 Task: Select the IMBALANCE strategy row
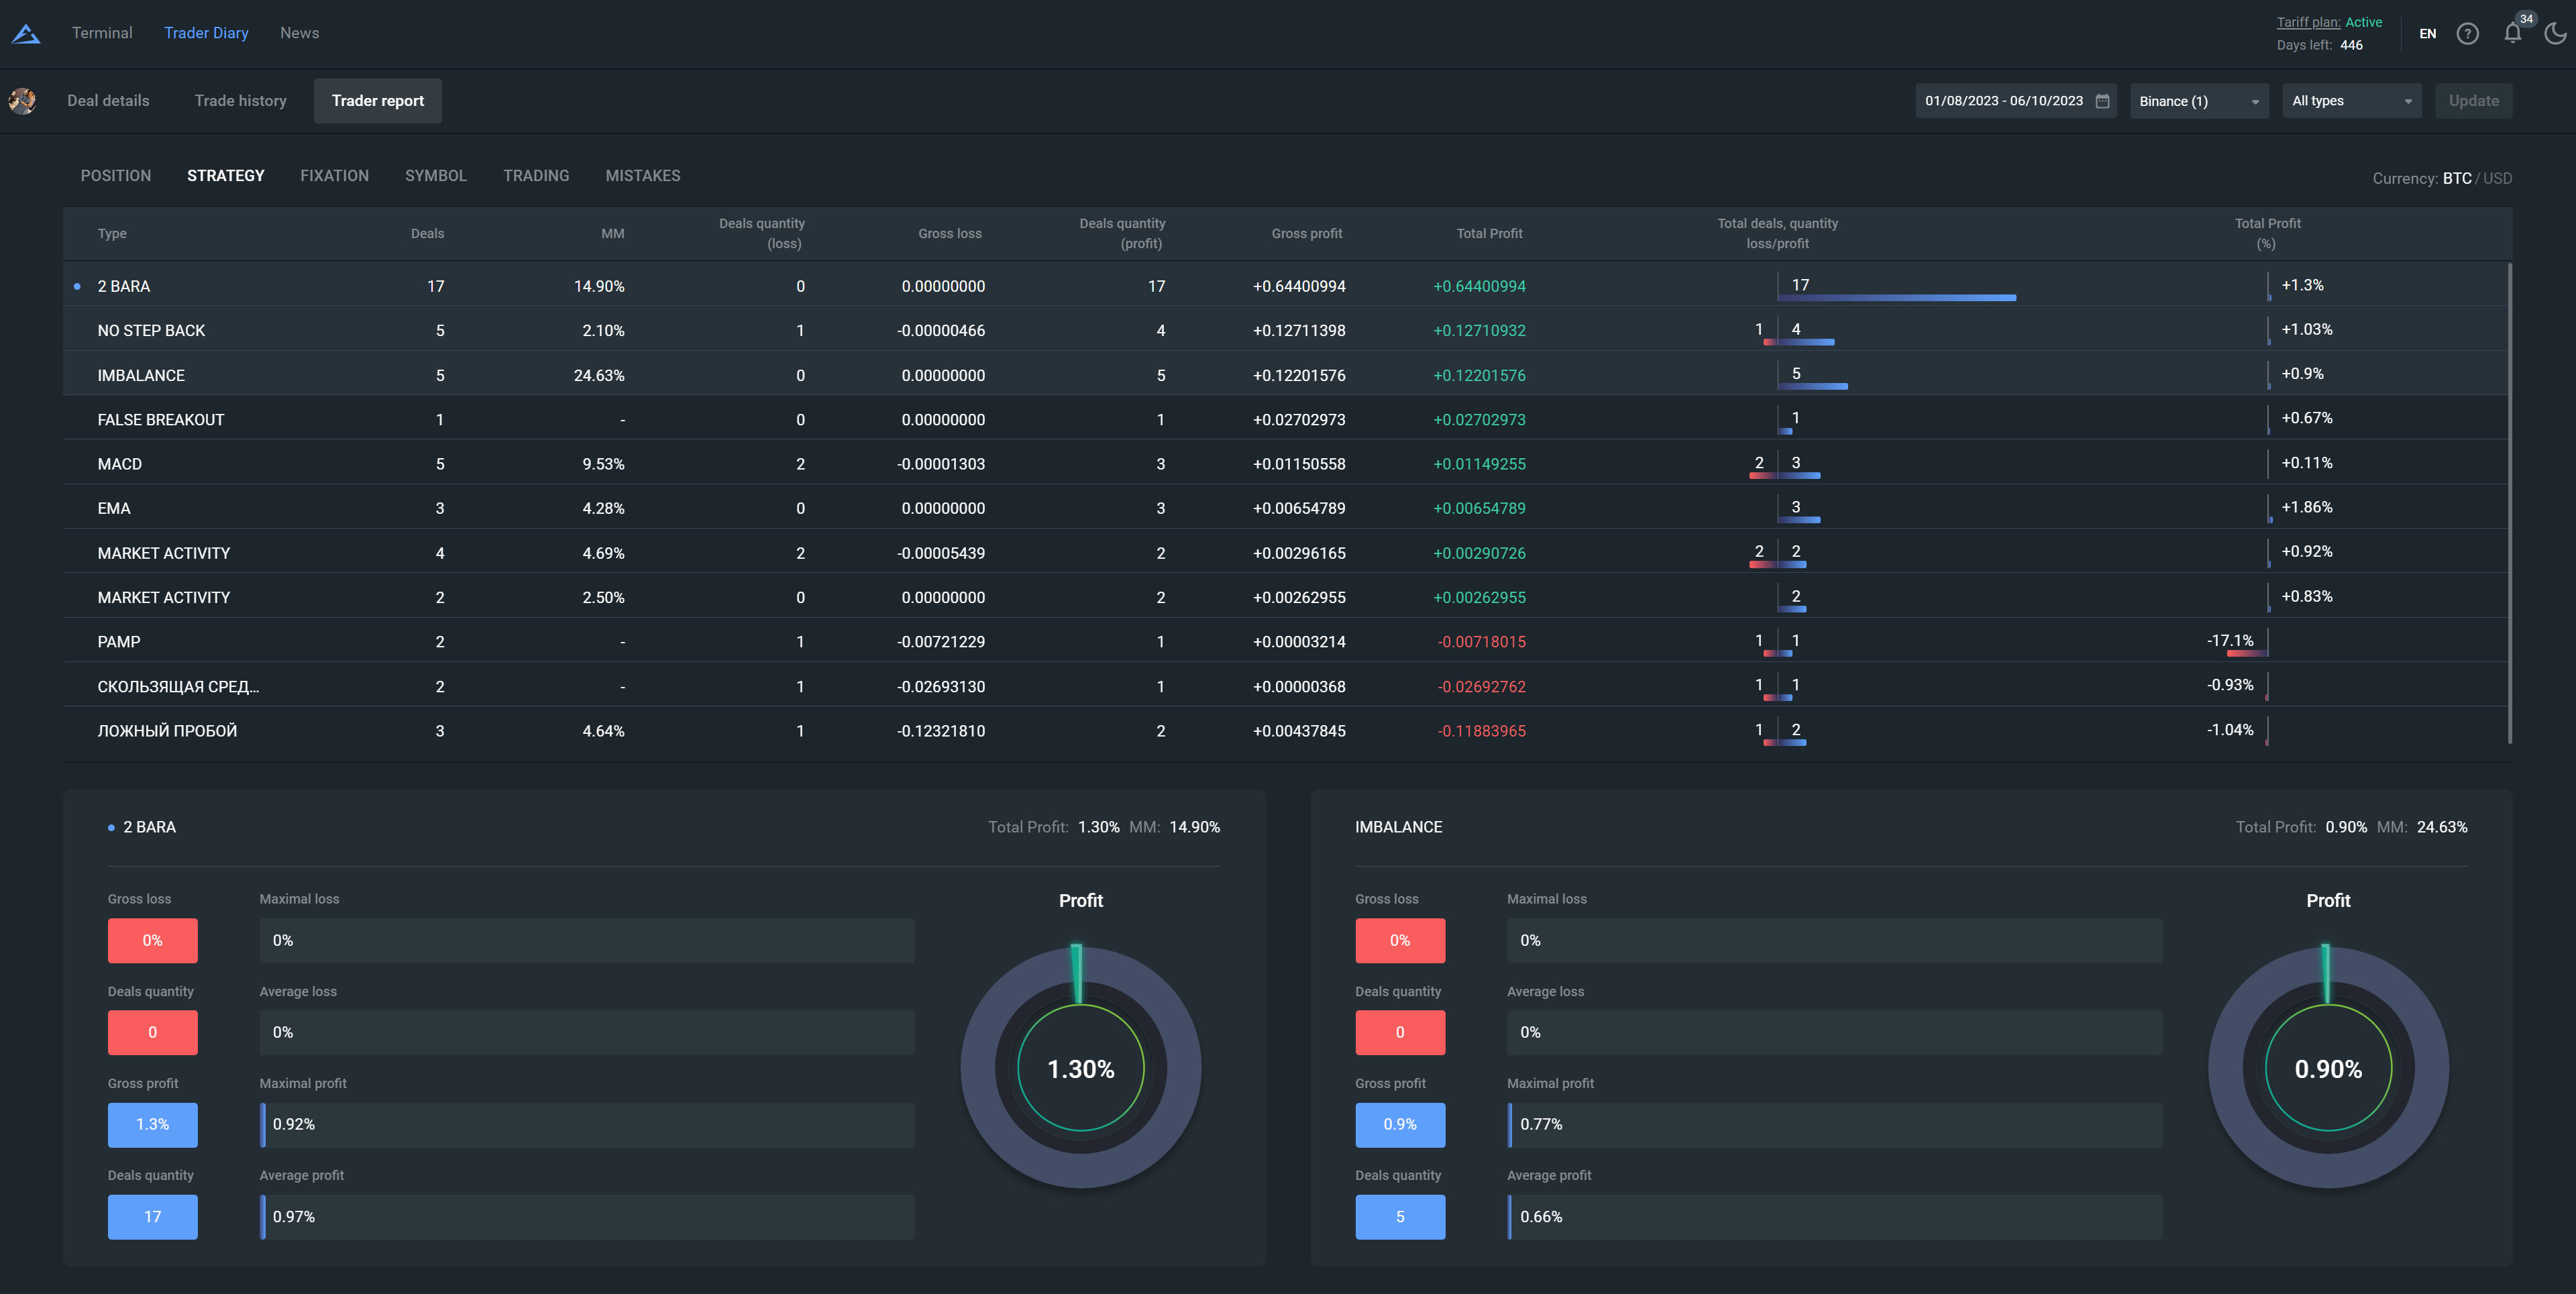tap(141, 376)
